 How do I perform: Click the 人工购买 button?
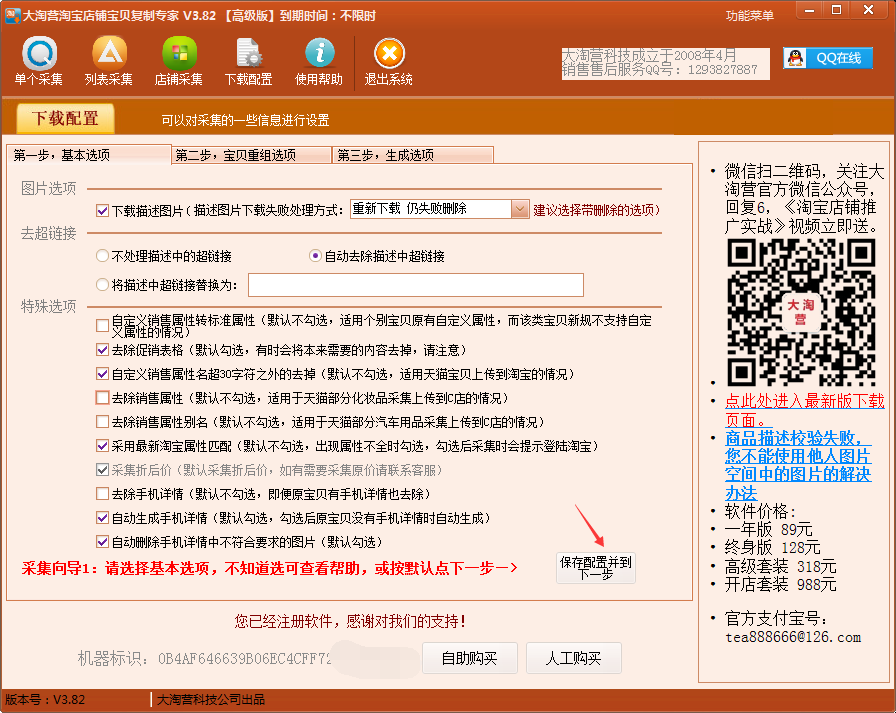pyautogui.click(x=574, y=658)
